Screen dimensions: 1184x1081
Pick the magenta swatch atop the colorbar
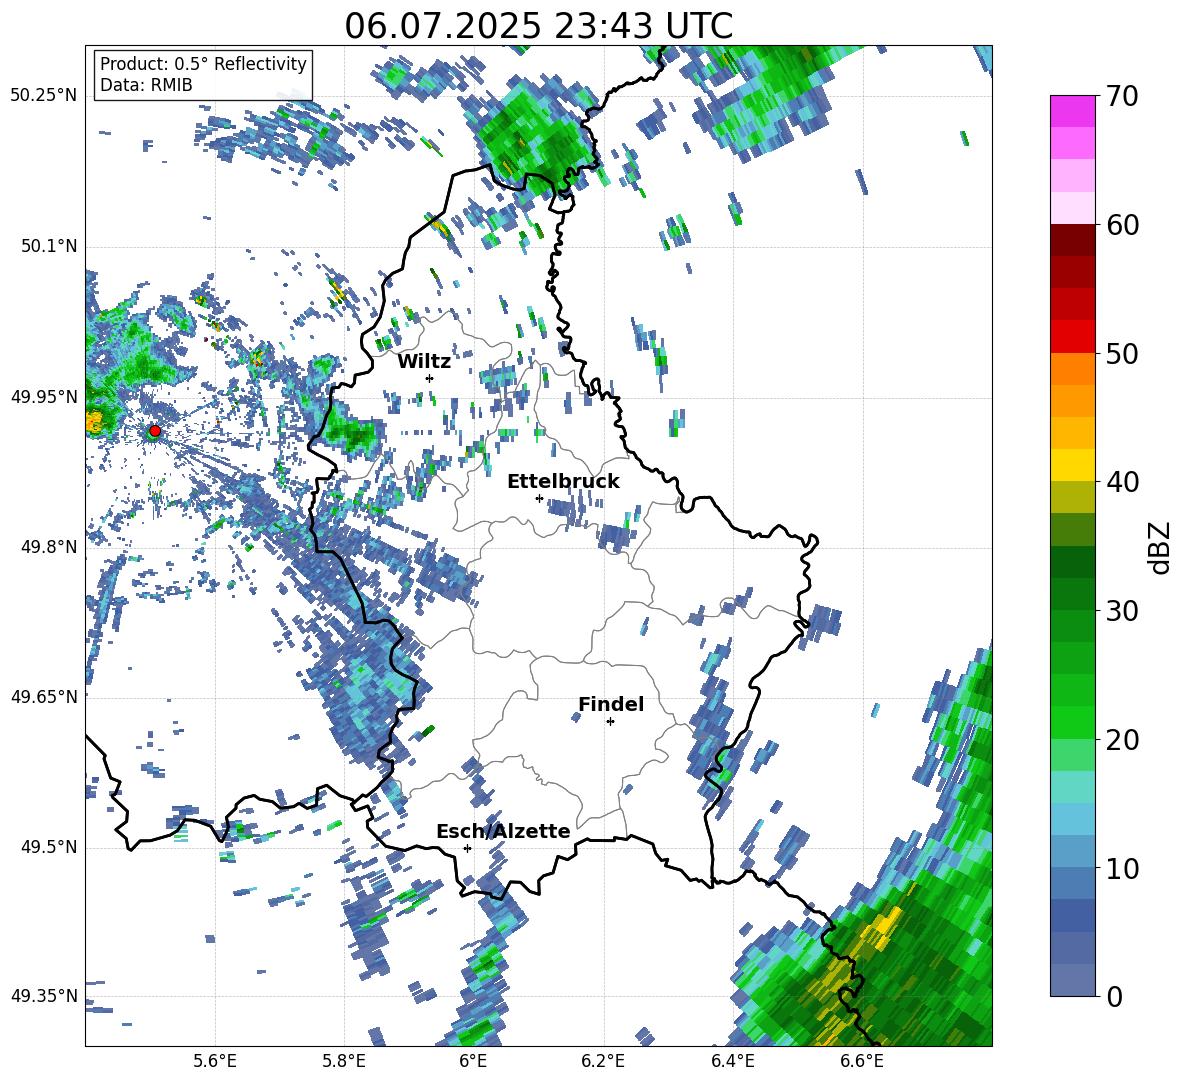[x=1072, y=112]
